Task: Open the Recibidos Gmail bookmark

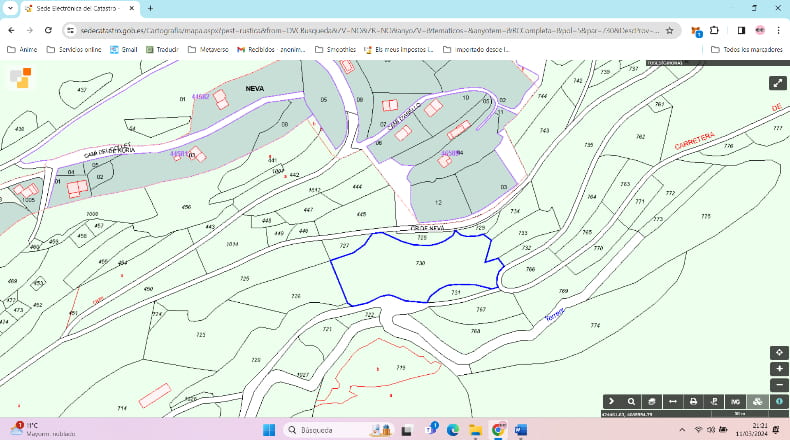Action: 272,49
